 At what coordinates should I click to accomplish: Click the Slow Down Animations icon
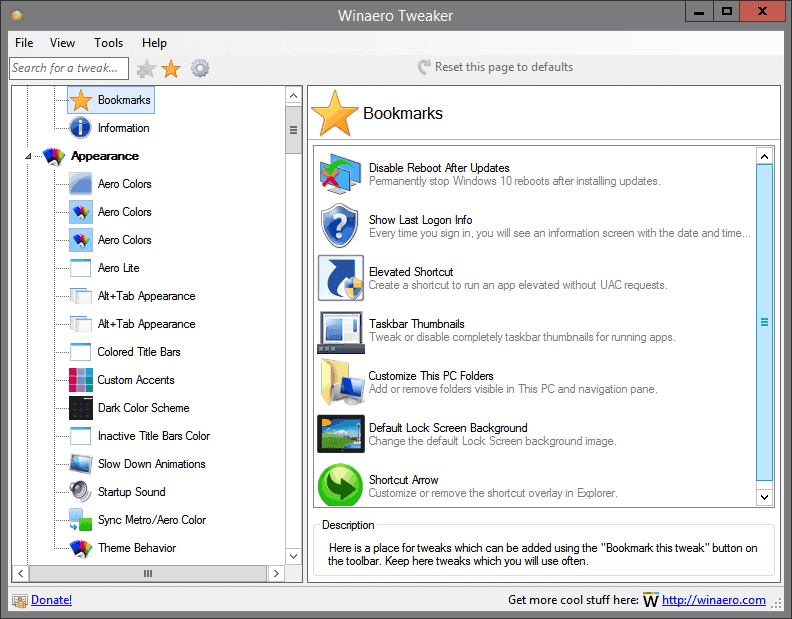point(81,464)
